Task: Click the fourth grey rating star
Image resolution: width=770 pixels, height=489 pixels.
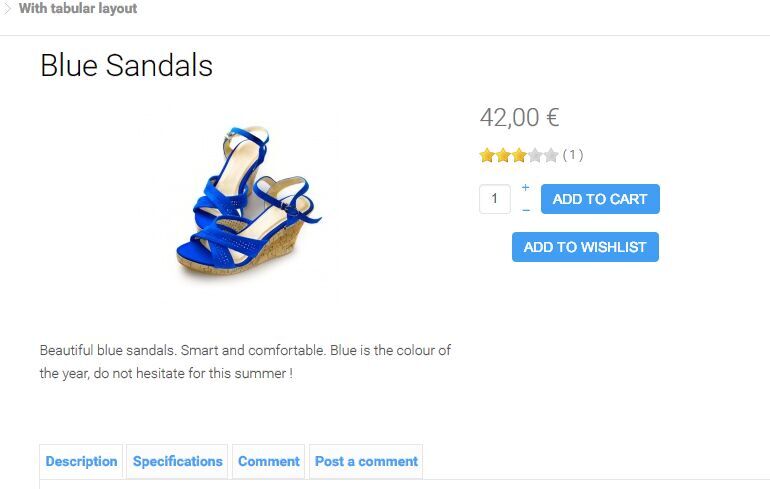Action: 535,156
